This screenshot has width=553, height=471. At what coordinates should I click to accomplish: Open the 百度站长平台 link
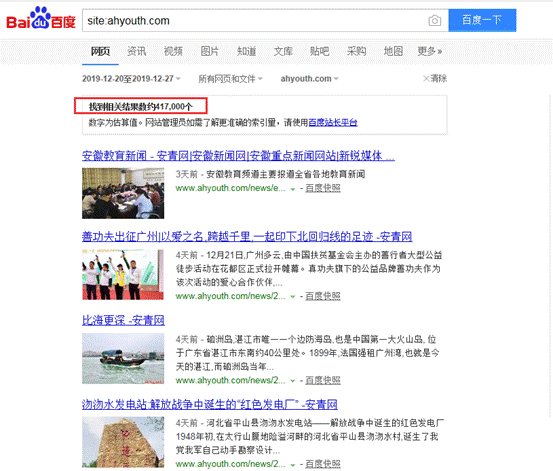333,122
